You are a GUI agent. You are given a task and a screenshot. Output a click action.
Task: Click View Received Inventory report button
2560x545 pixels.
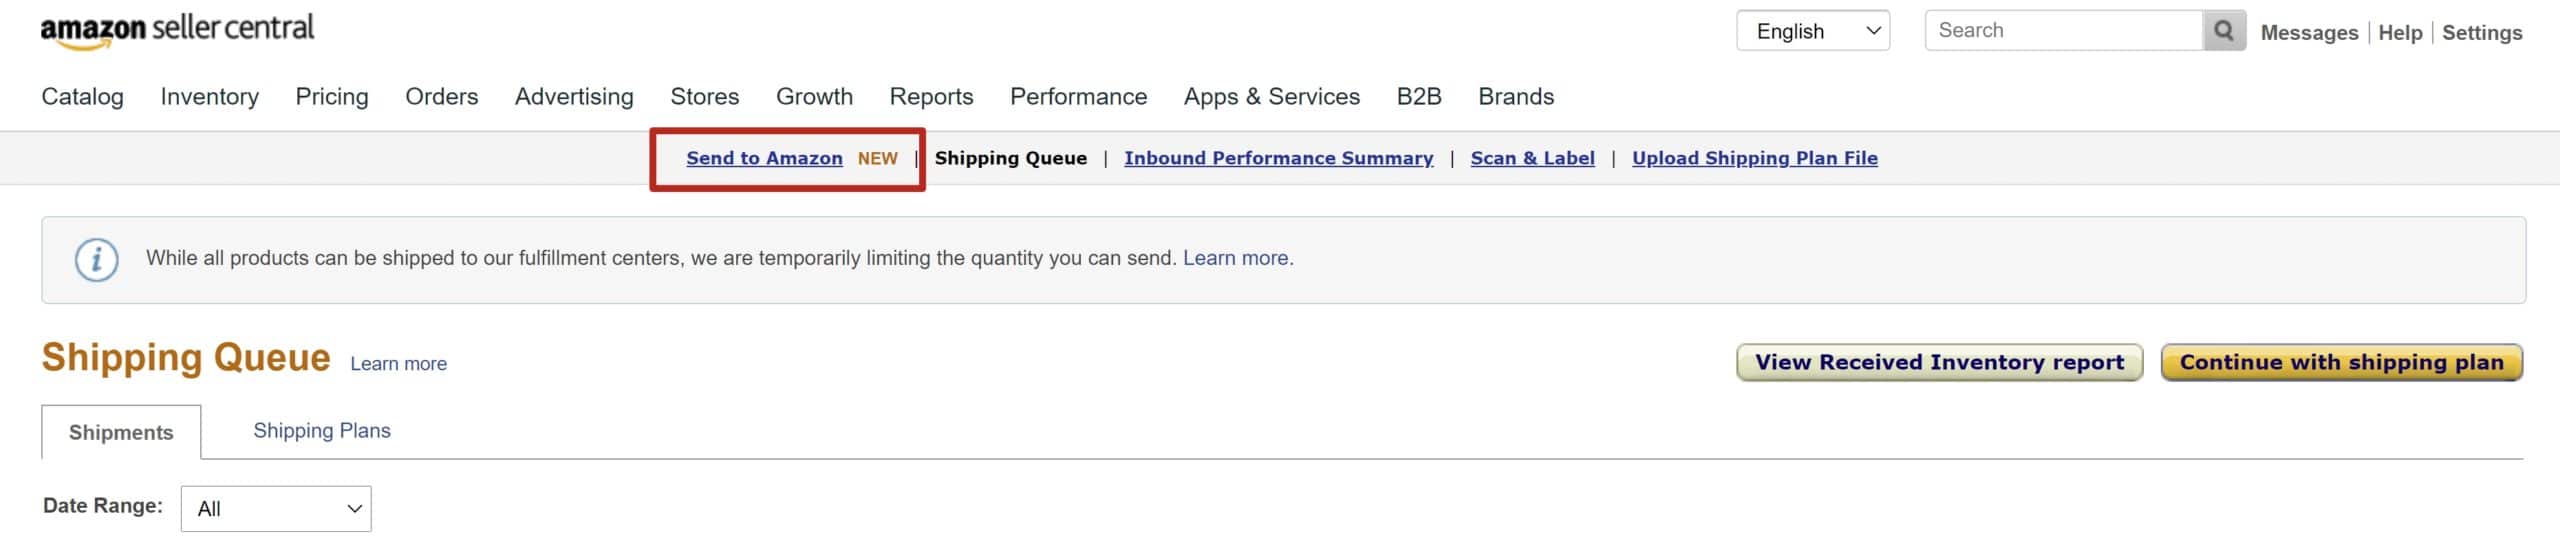coord(1940,363)
